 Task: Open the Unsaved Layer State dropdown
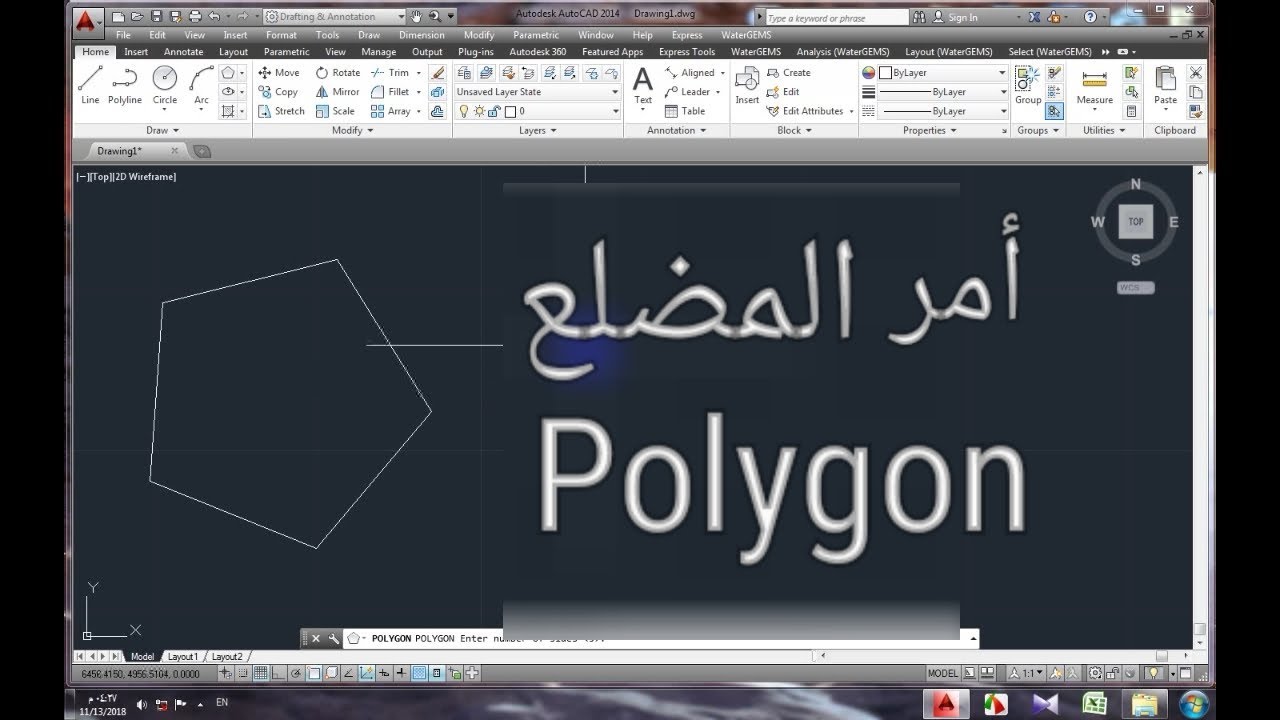(538, 92)
